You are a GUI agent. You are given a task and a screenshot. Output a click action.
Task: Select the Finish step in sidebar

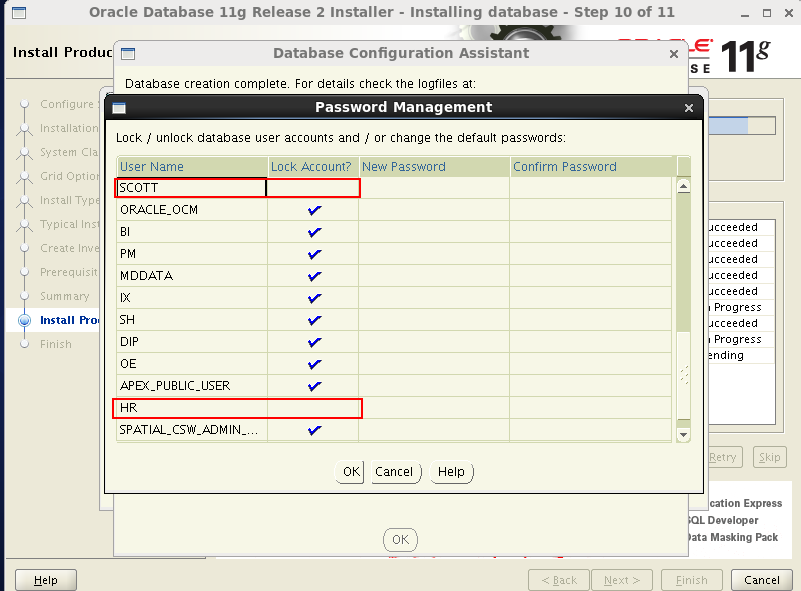(56, 344)
